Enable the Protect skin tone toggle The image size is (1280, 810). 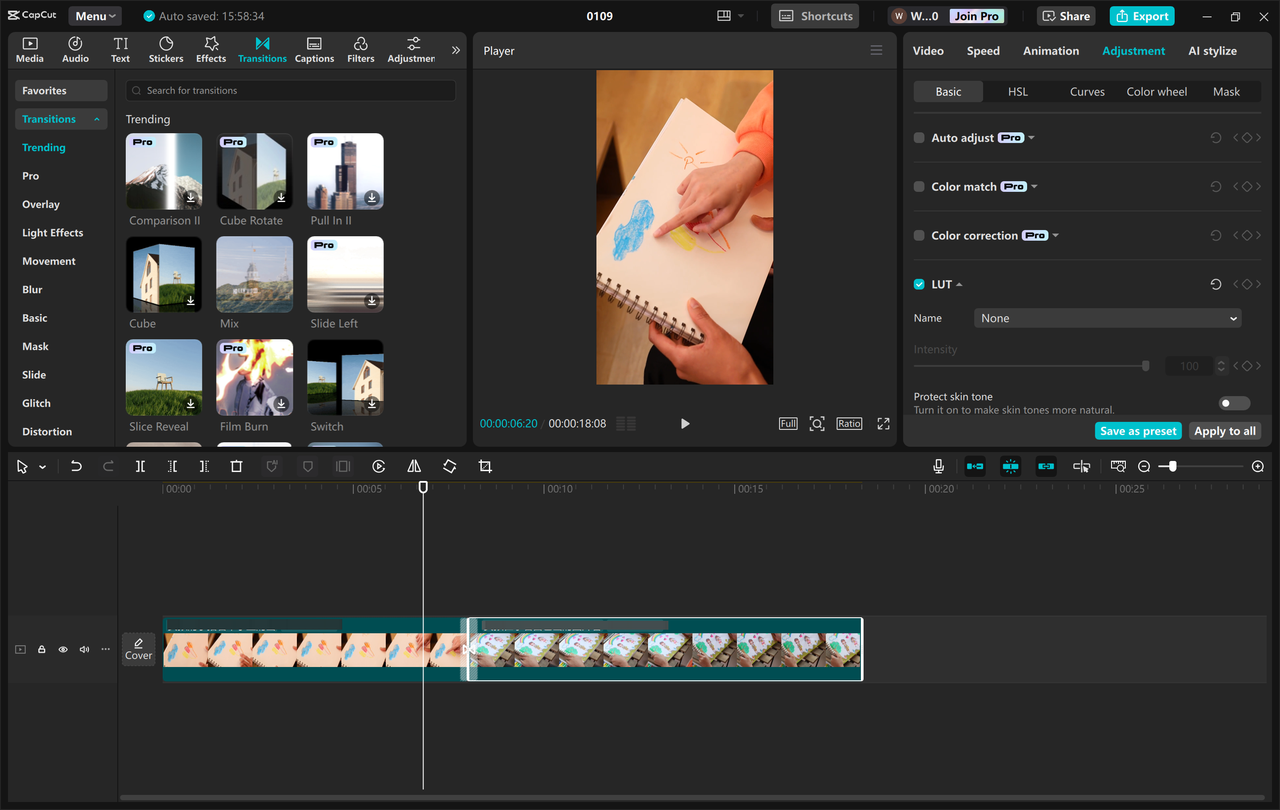pos(1233,402)
